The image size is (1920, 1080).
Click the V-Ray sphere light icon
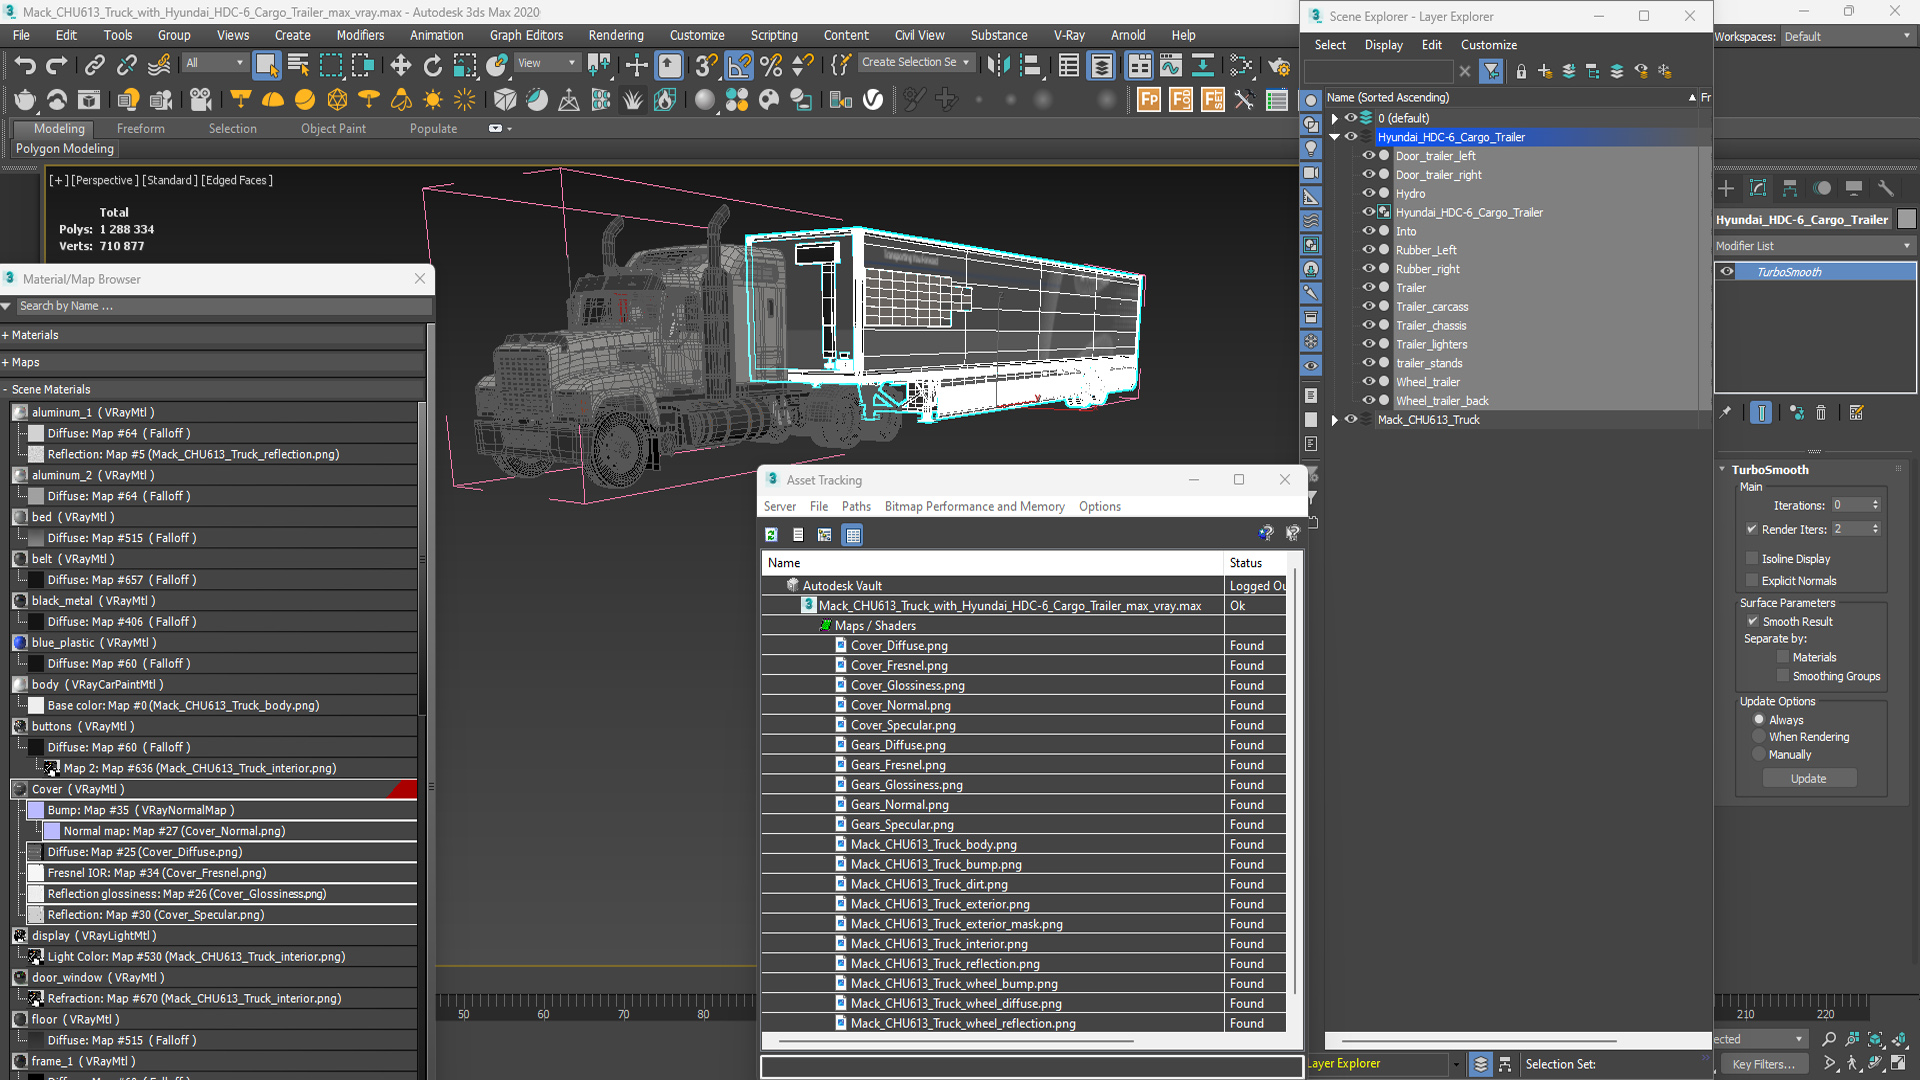[305, 100]
